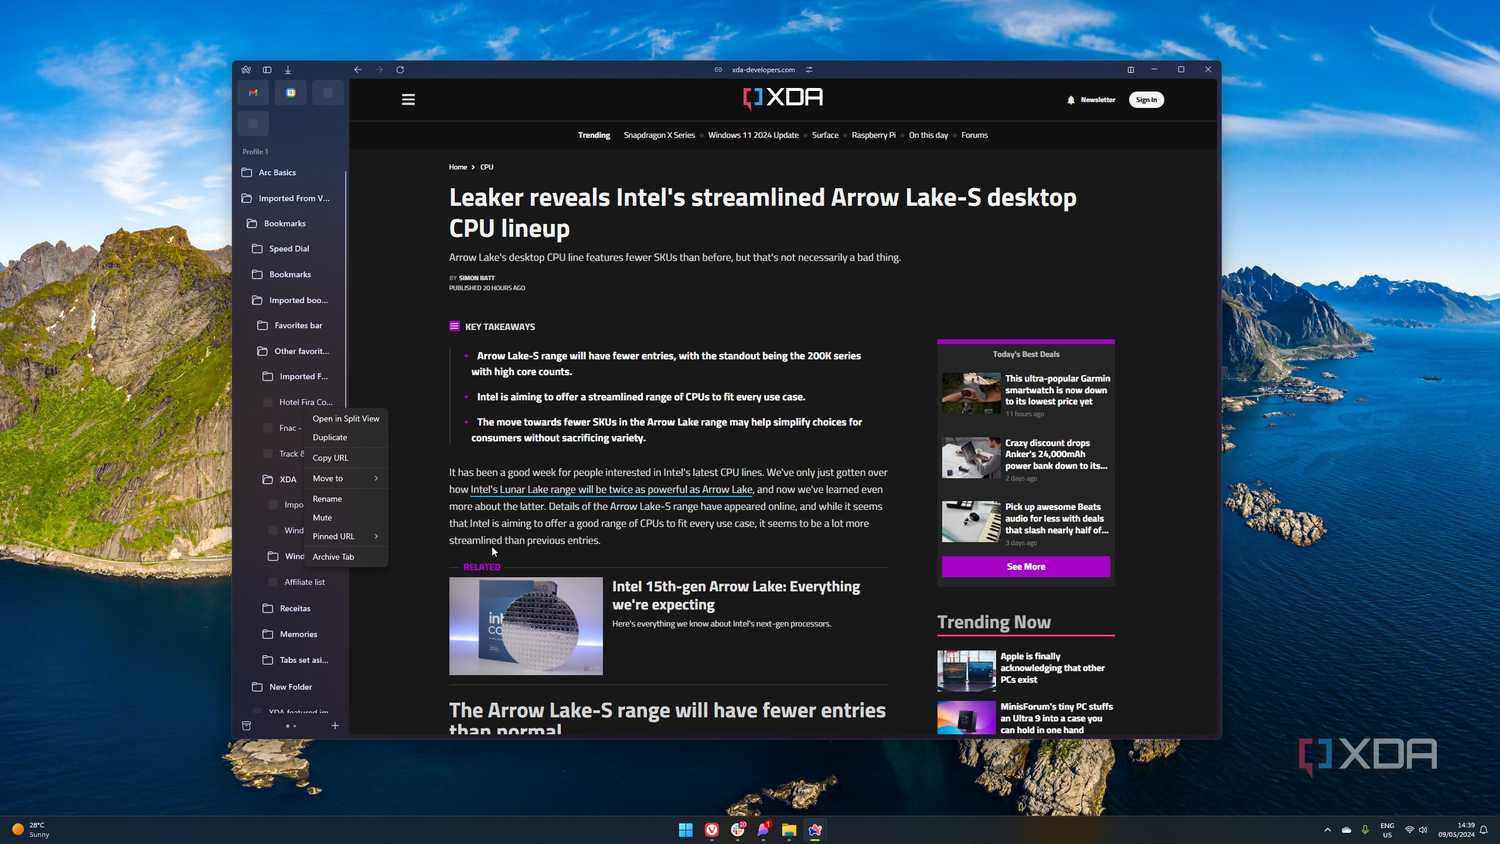Open site controls icon after the URL
This screenshot has height=844, width=1500.
[x=809, y=70]
